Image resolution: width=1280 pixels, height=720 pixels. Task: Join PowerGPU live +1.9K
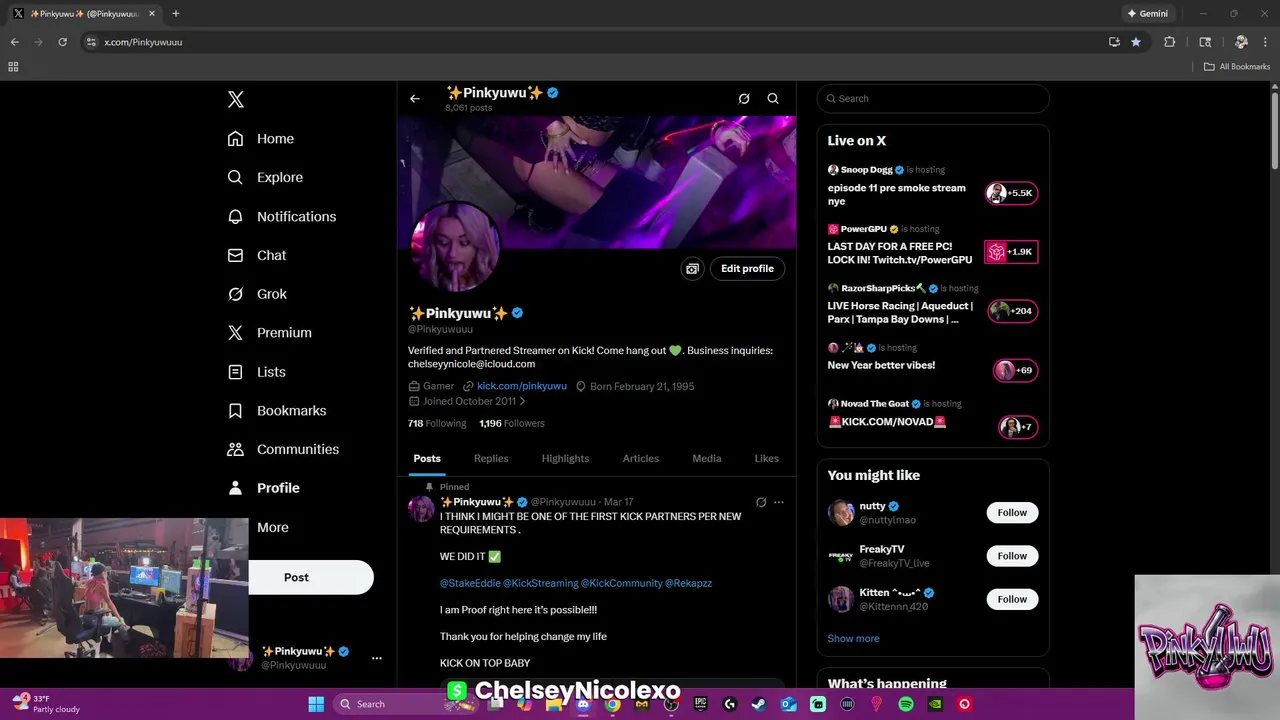[1012, 252]
